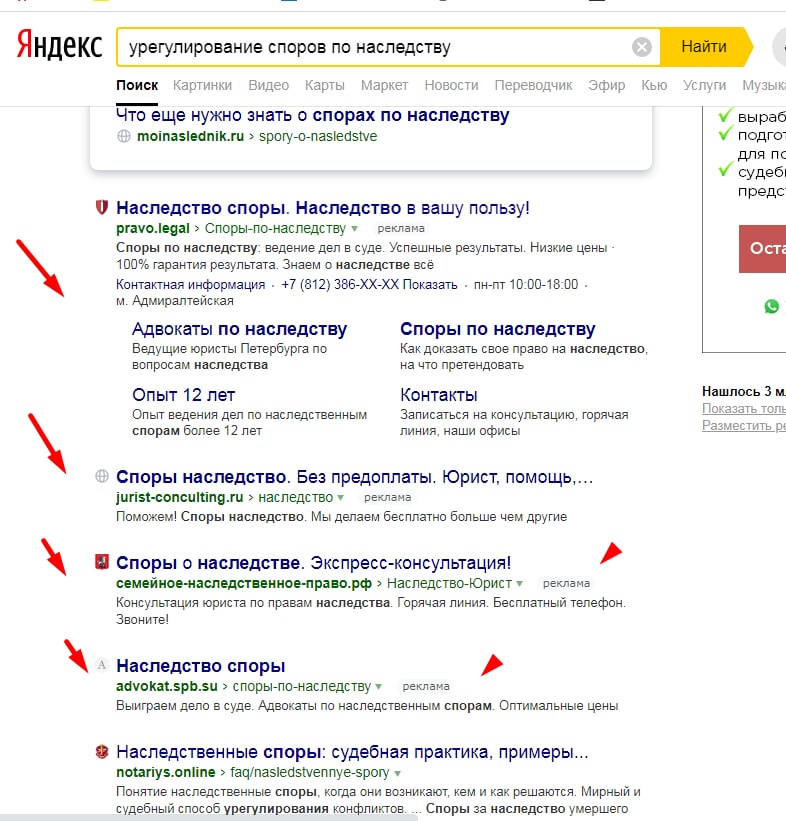The height and width of the screenshot is (821, 786).
Task: Open the Споры по наследству sitelink
Action: (497, 329)
